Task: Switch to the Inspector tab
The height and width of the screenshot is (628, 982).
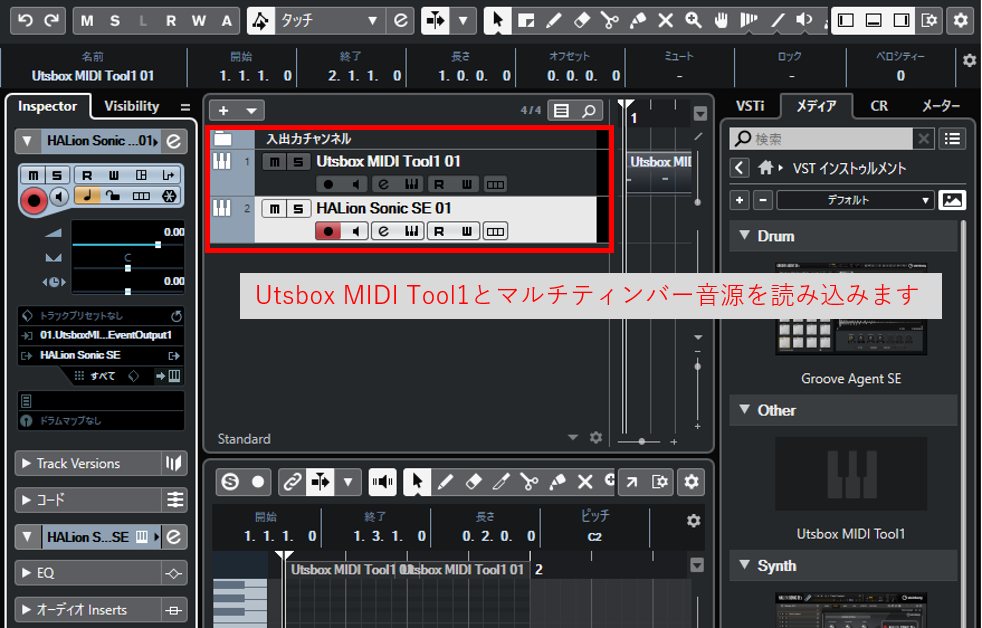Action: coord(48,106)
